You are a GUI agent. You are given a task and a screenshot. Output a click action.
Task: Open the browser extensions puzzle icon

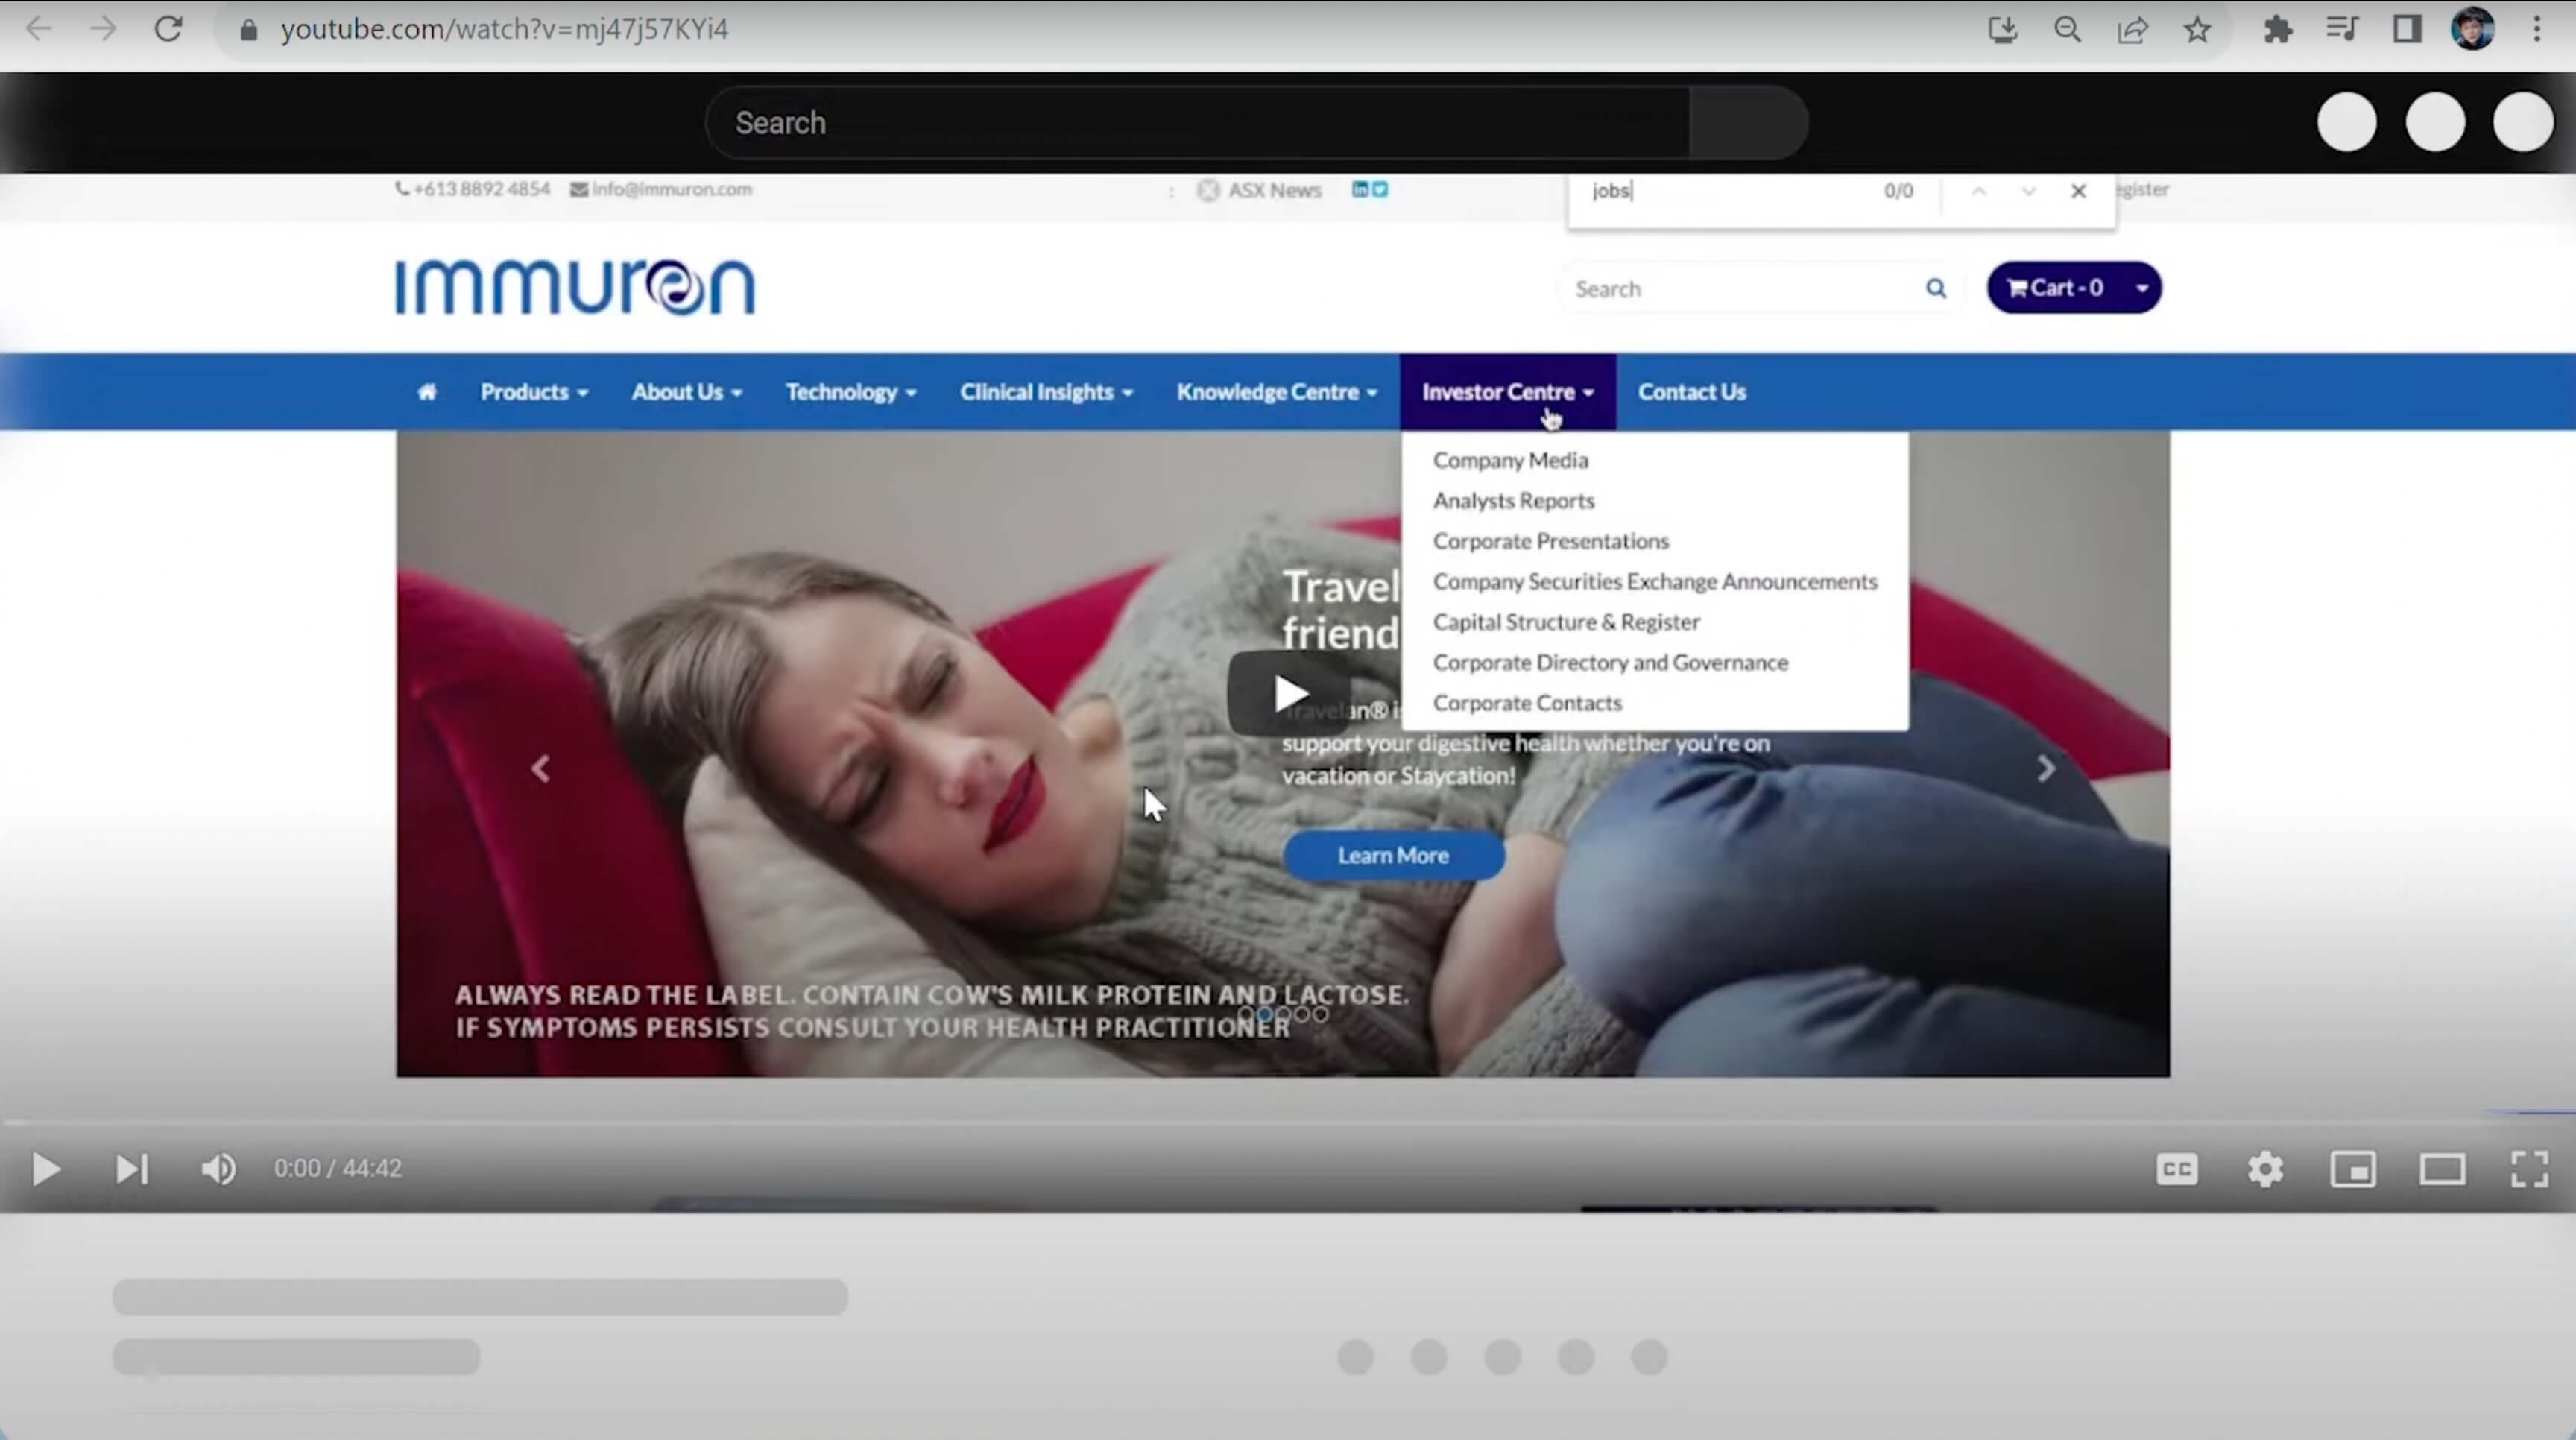click(x=2277, y=29)
